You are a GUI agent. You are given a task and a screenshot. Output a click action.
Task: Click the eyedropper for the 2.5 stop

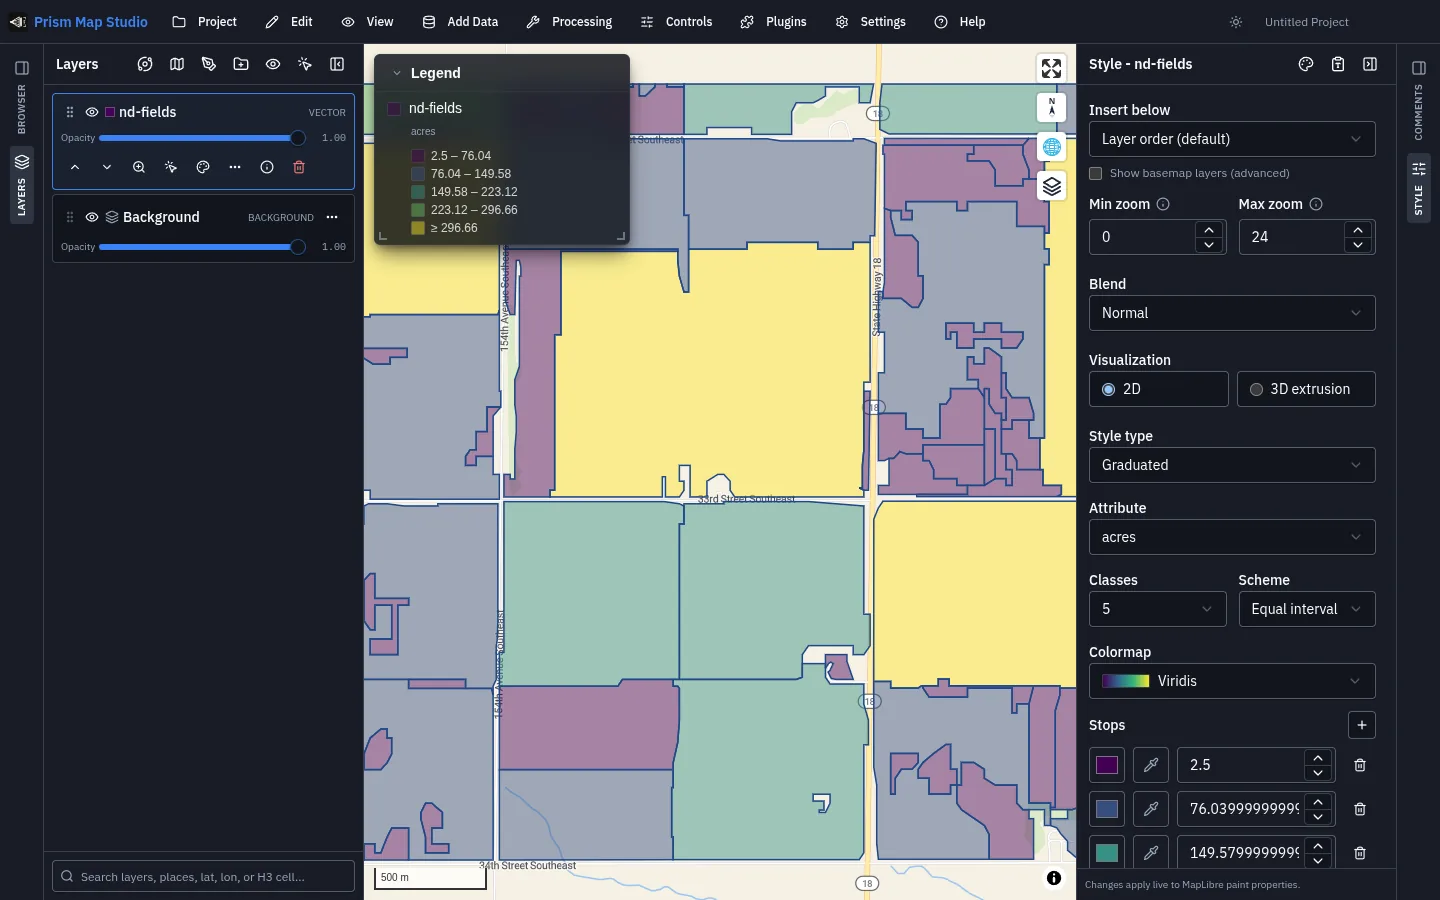point(1151,765)
